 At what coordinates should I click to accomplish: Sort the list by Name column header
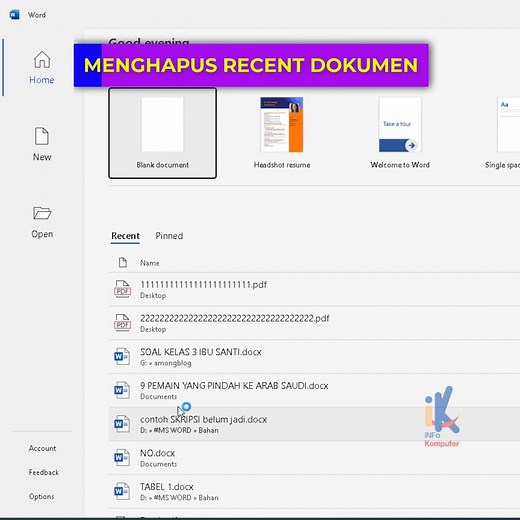(x=149, y=263)
